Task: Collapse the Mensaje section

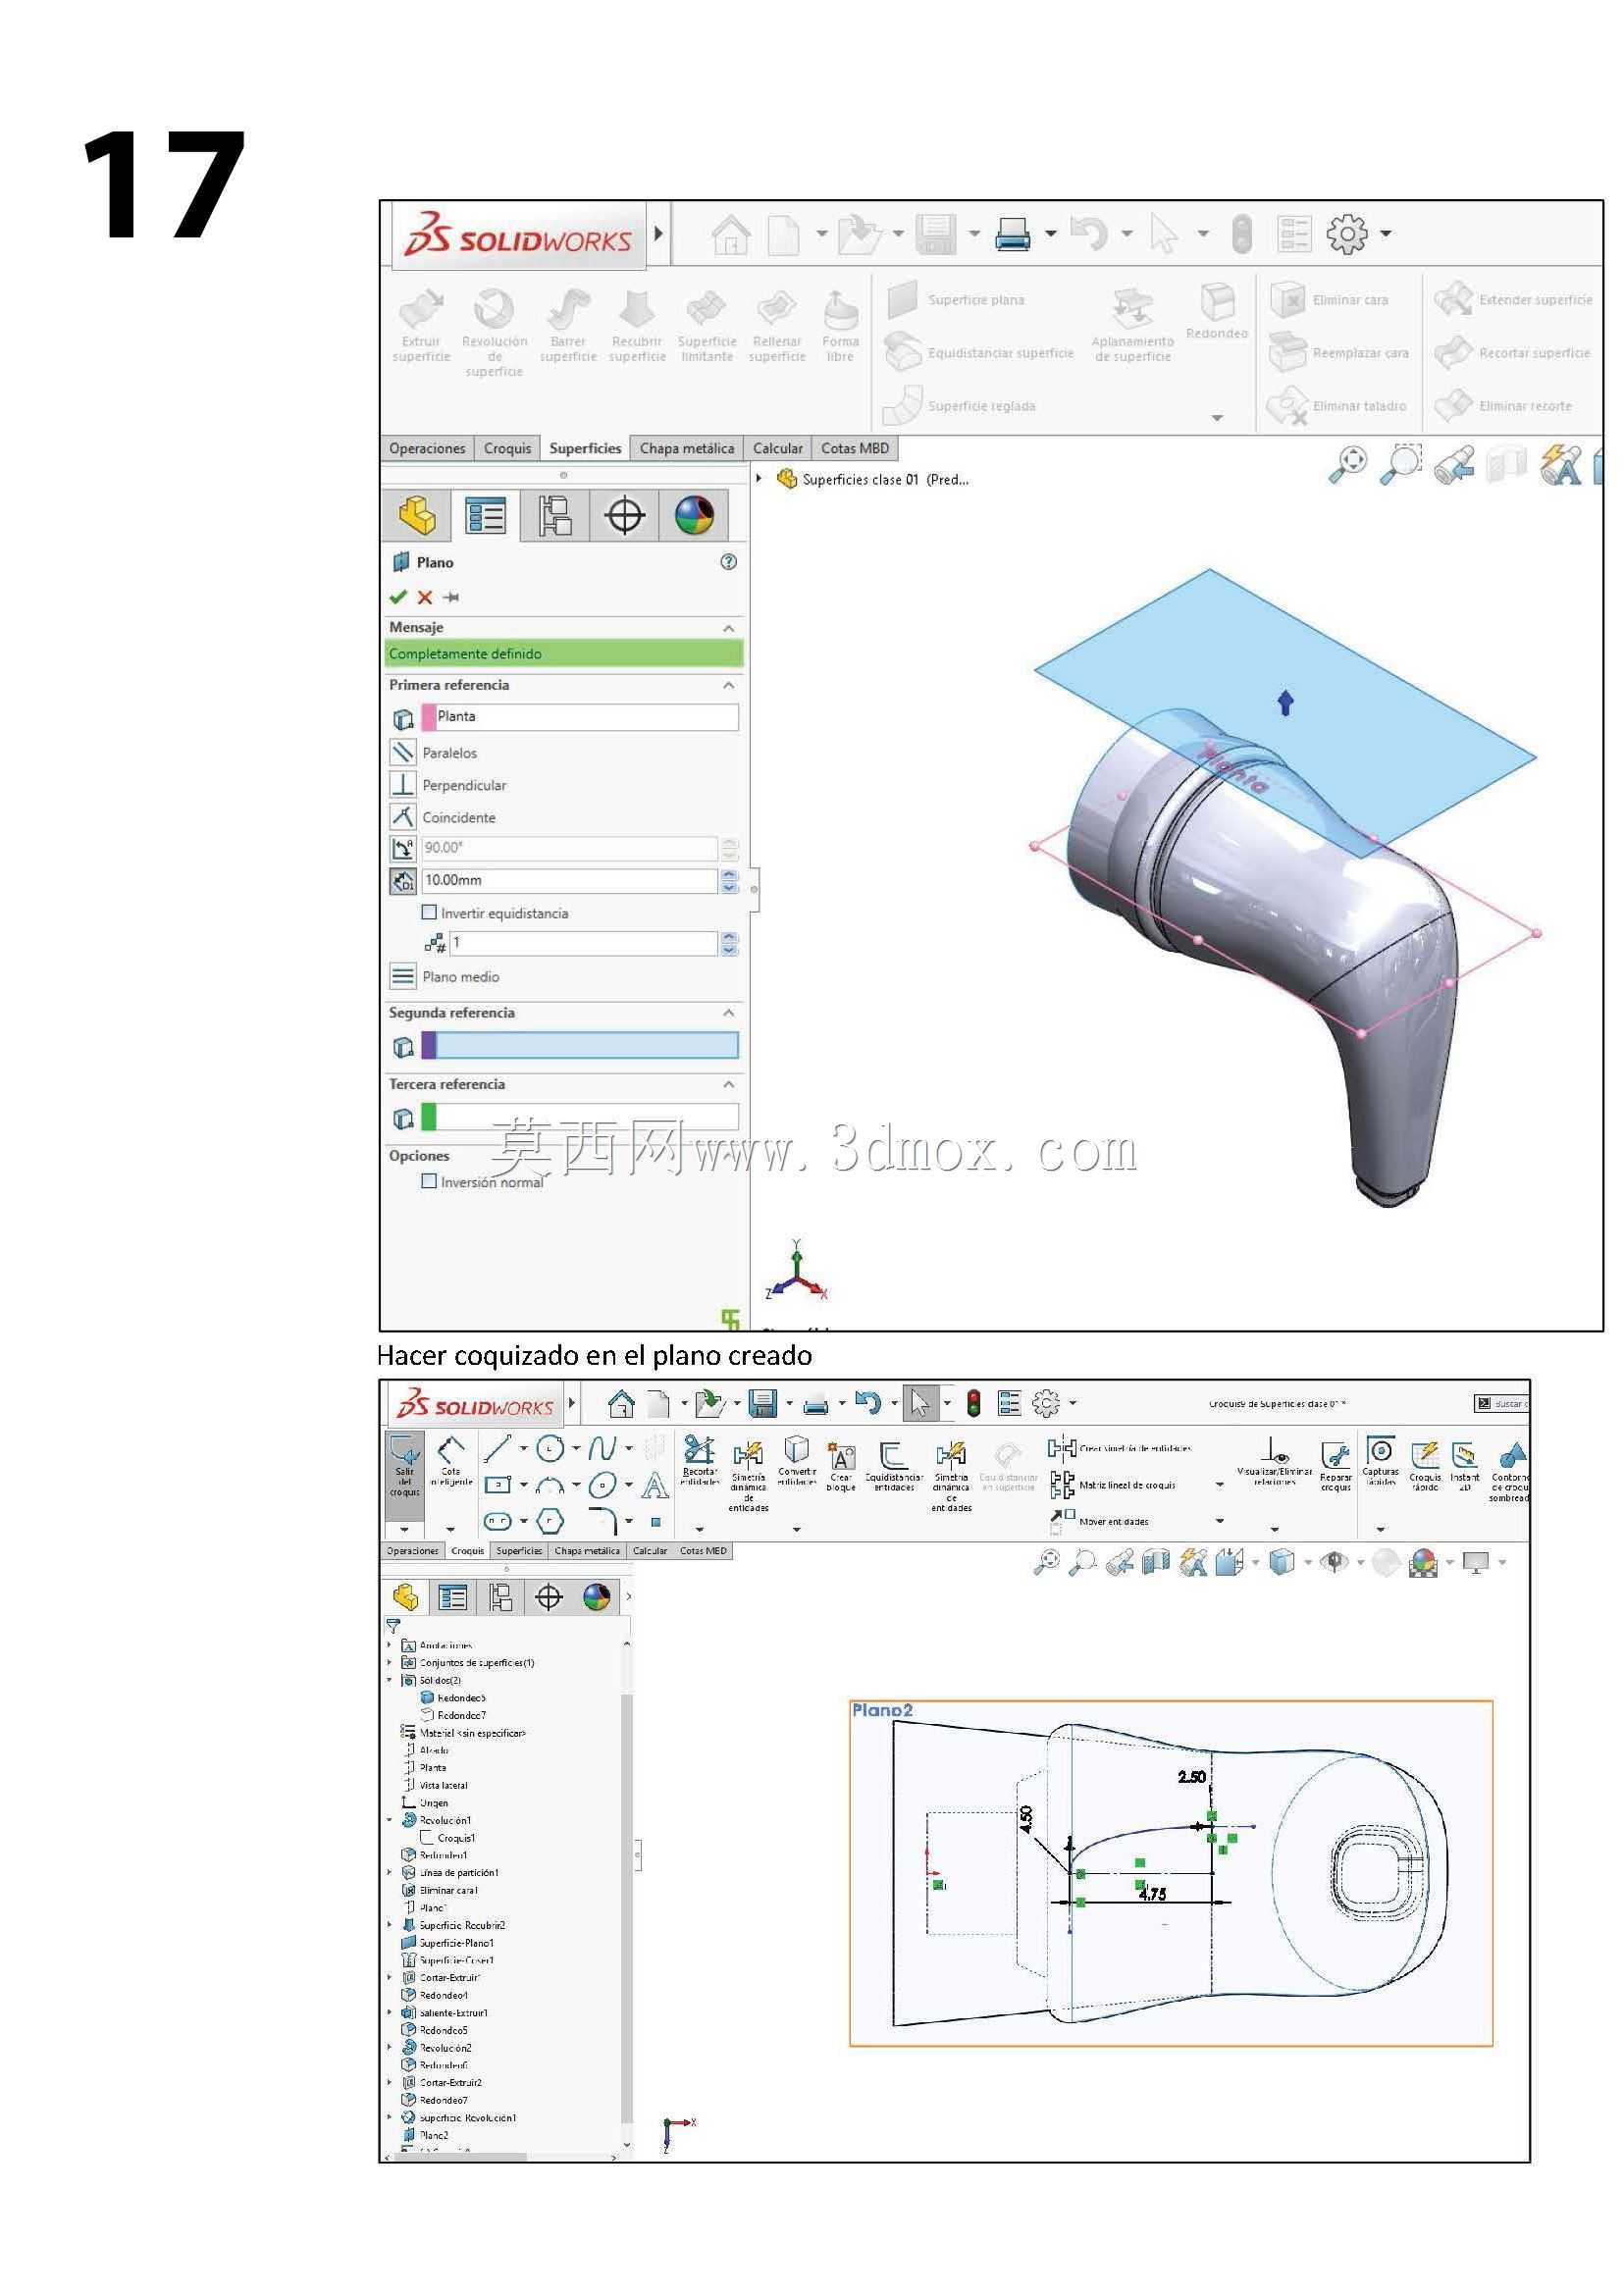Action: coord(729,628)
